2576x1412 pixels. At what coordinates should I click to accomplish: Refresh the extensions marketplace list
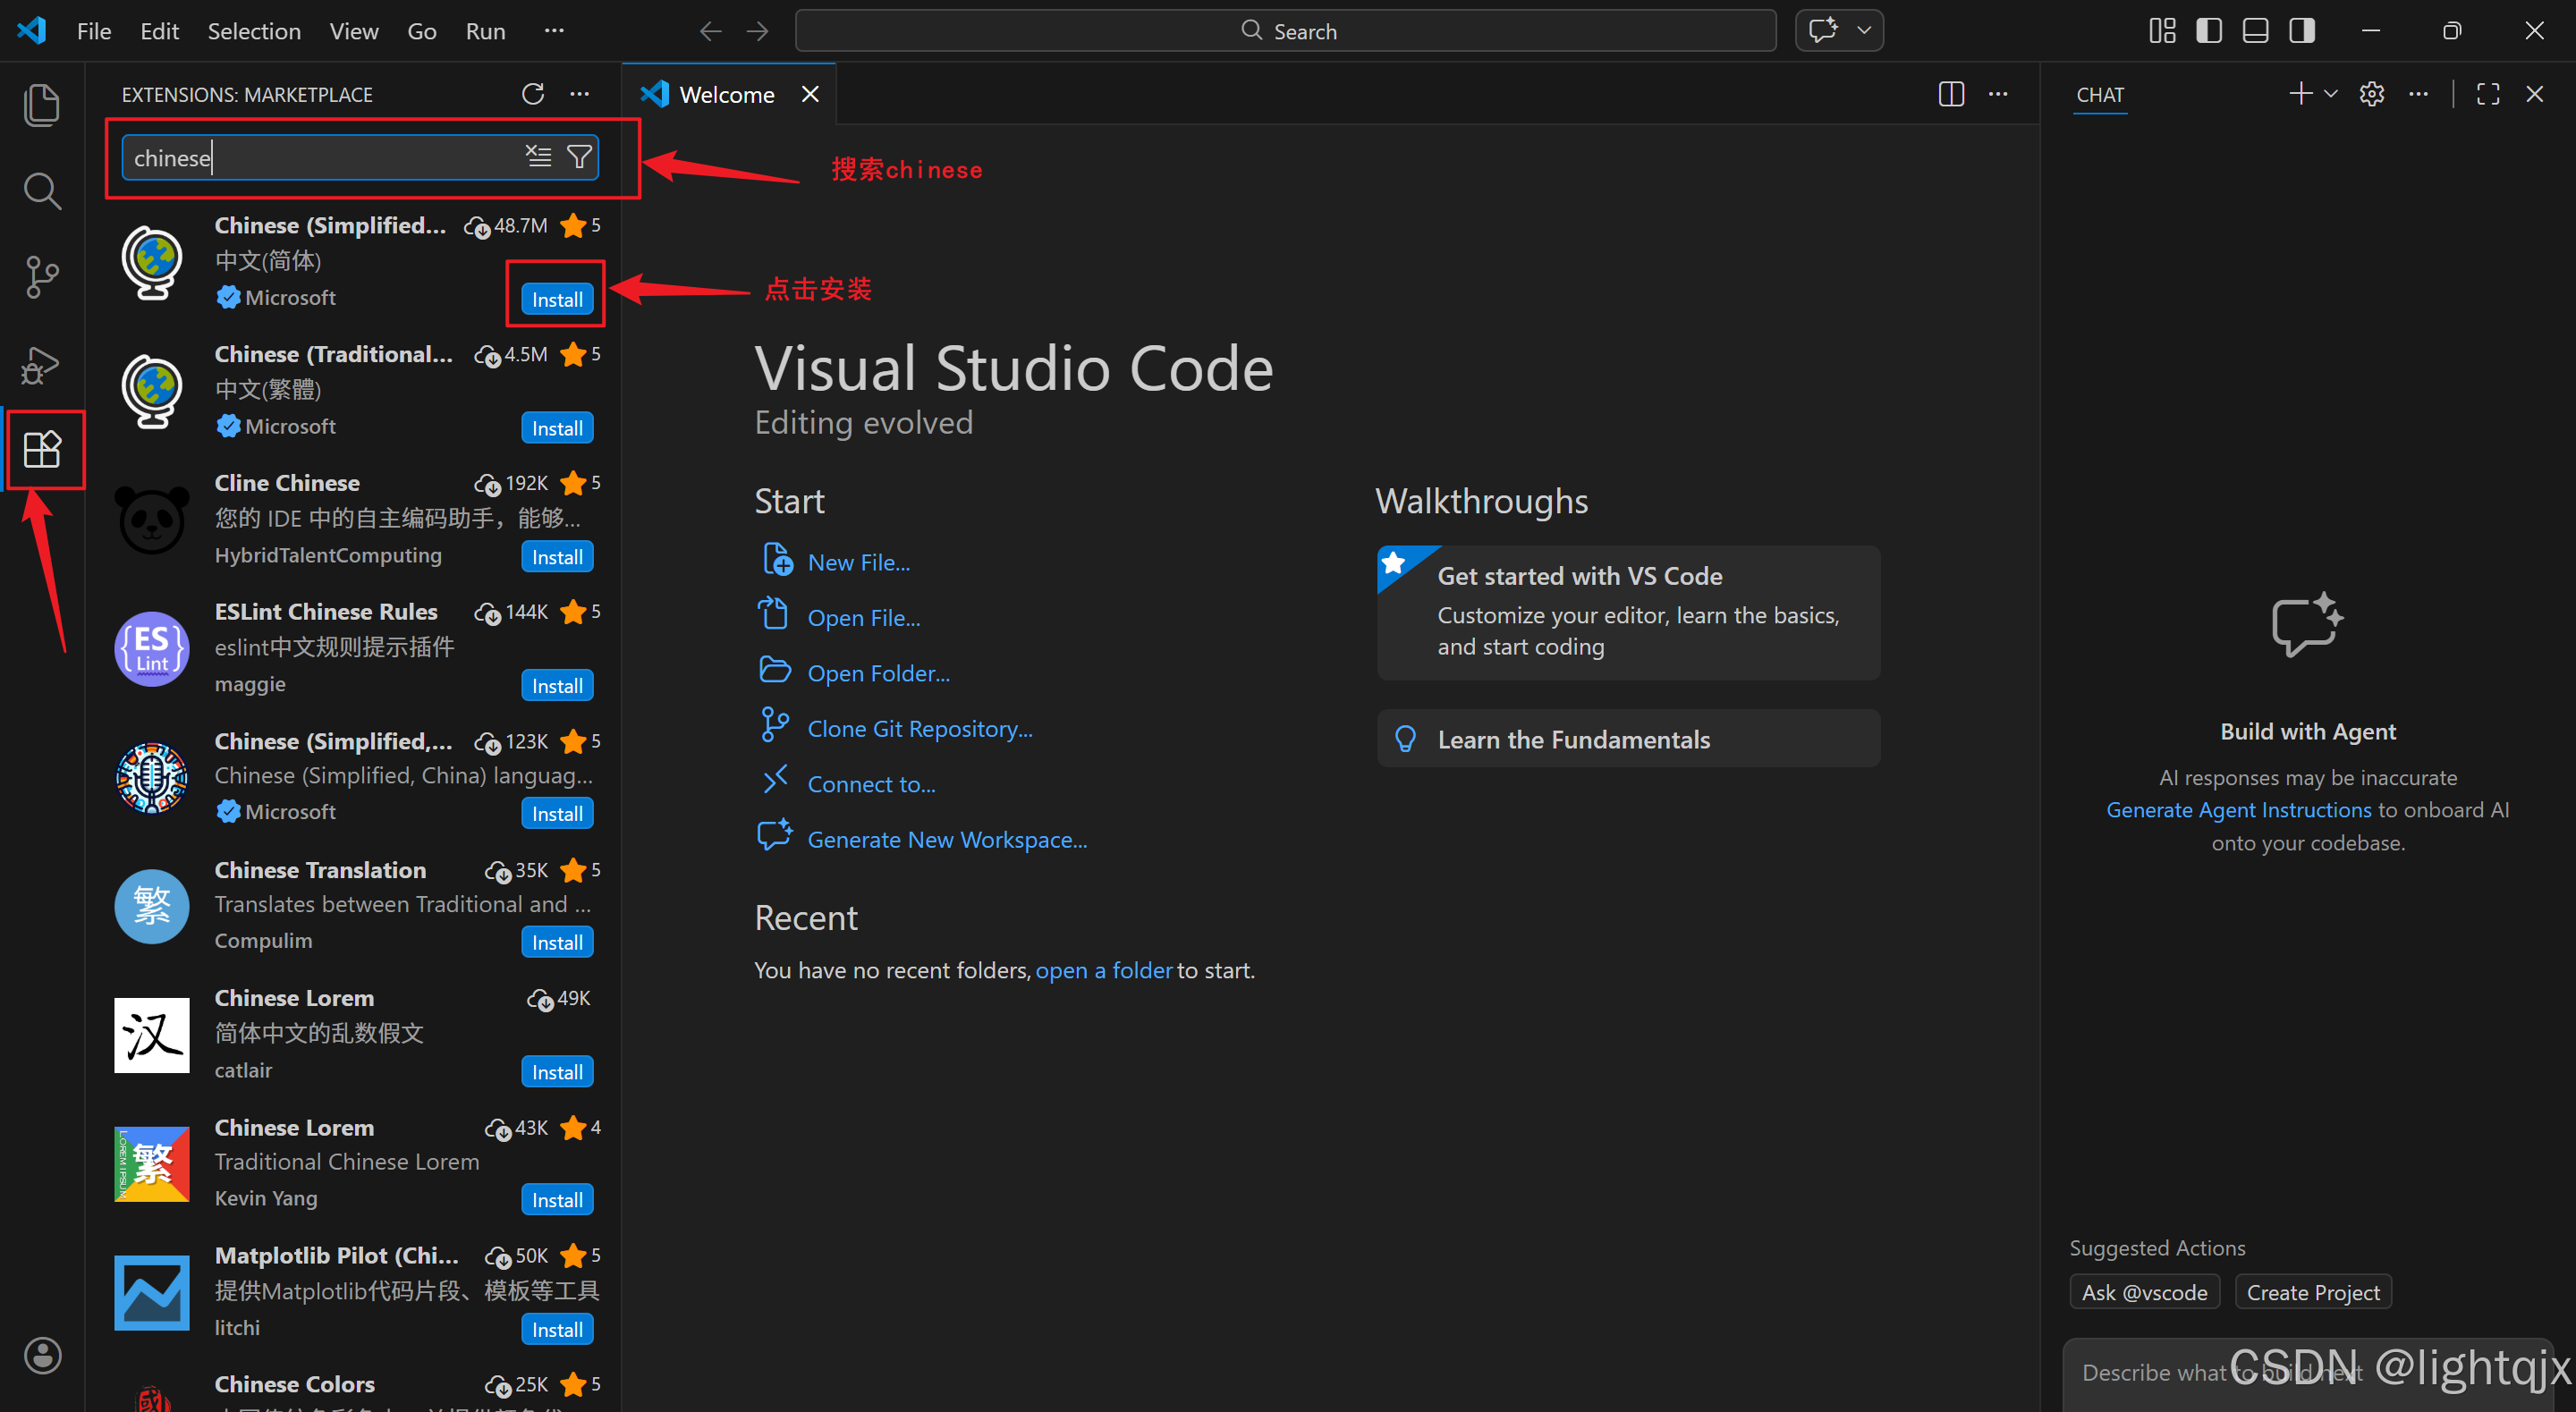point(532,94)
